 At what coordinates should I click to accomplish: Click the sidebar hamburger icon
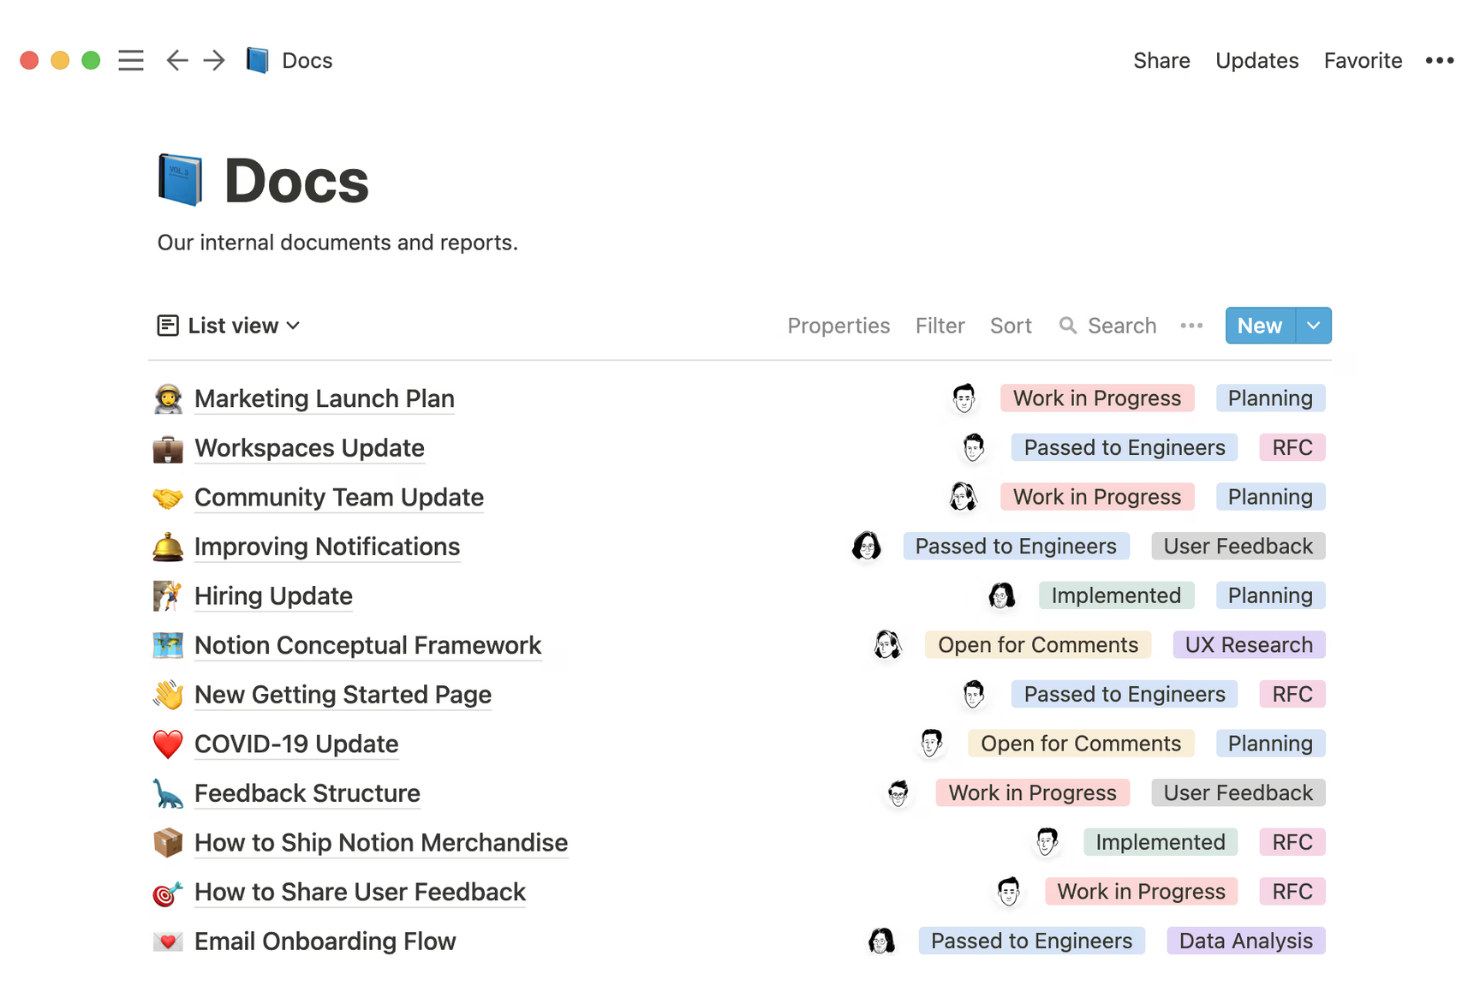tap(131, 60)
